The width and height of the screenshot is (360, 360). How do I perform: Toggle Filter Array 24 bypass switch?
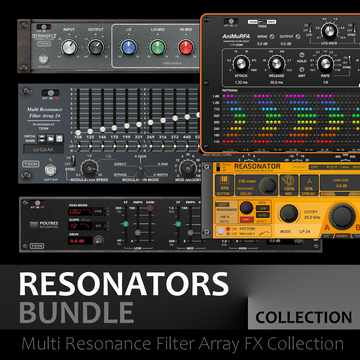point(50,93)
